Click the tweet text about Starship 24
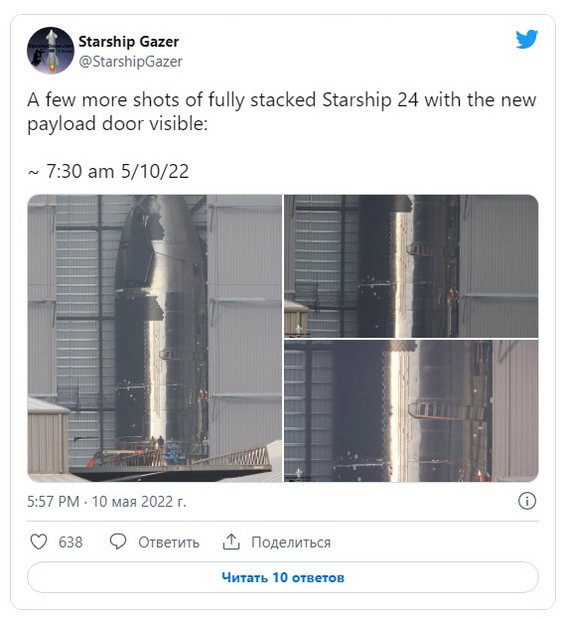The image size is (570, 619). tap(282, 111)
